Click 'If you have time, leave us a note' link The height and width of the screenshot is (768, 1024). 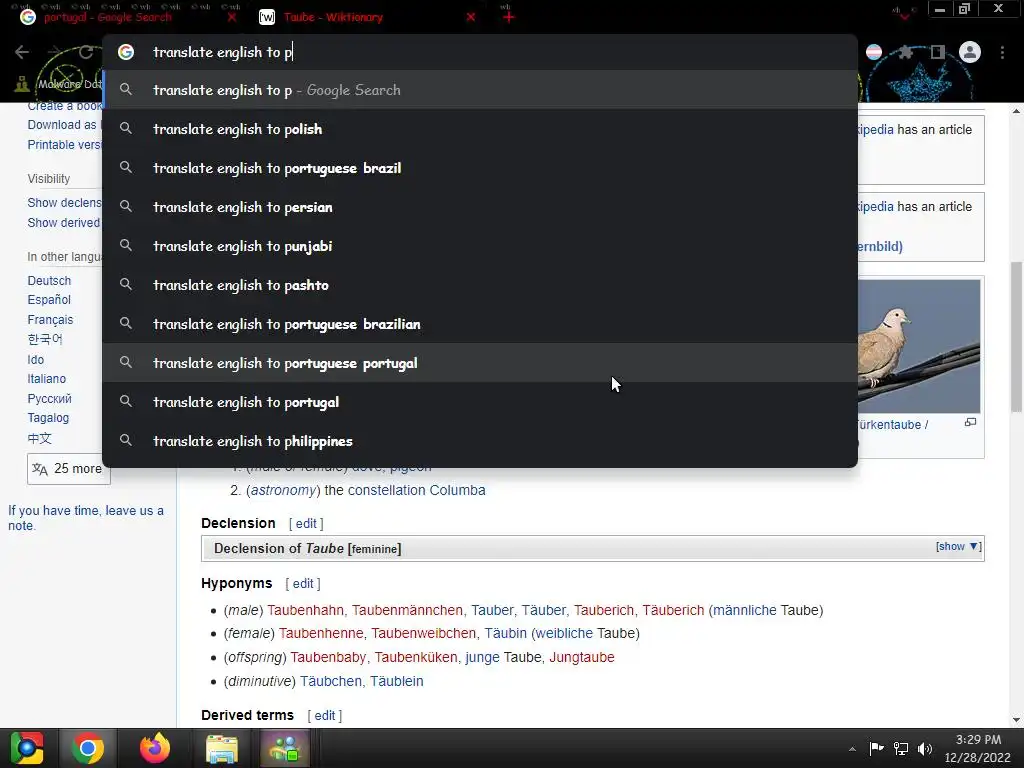(x=86, y=518)
